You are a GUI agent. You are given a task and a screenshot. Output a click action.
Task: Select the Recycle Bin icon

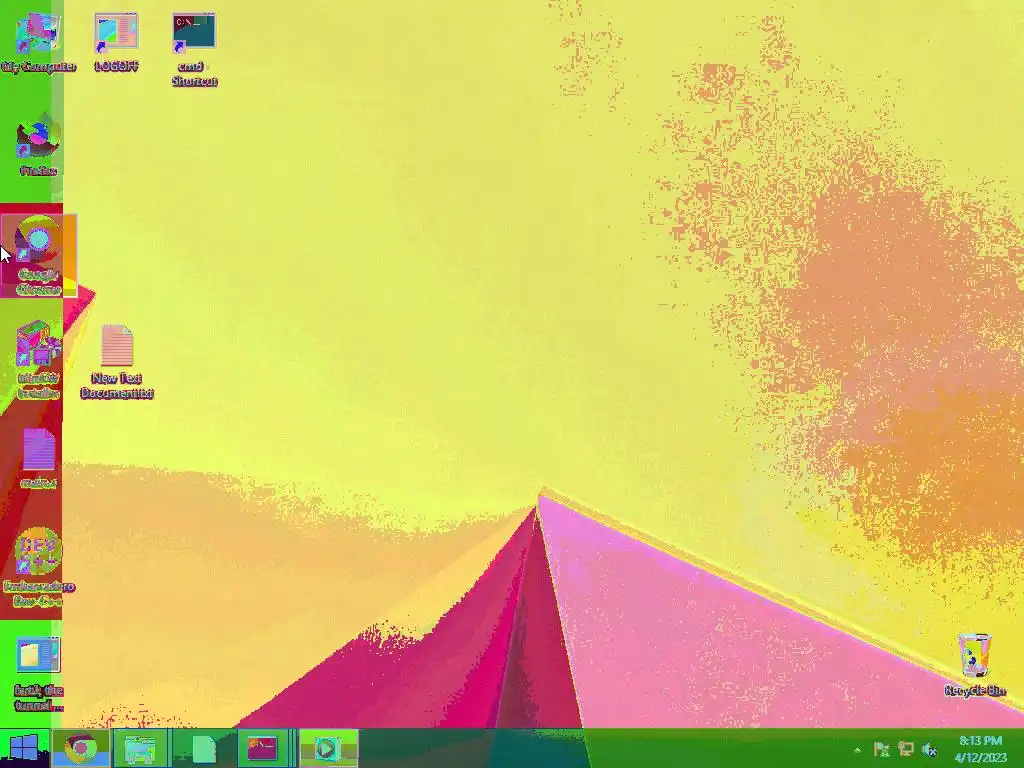pos(974,665)
